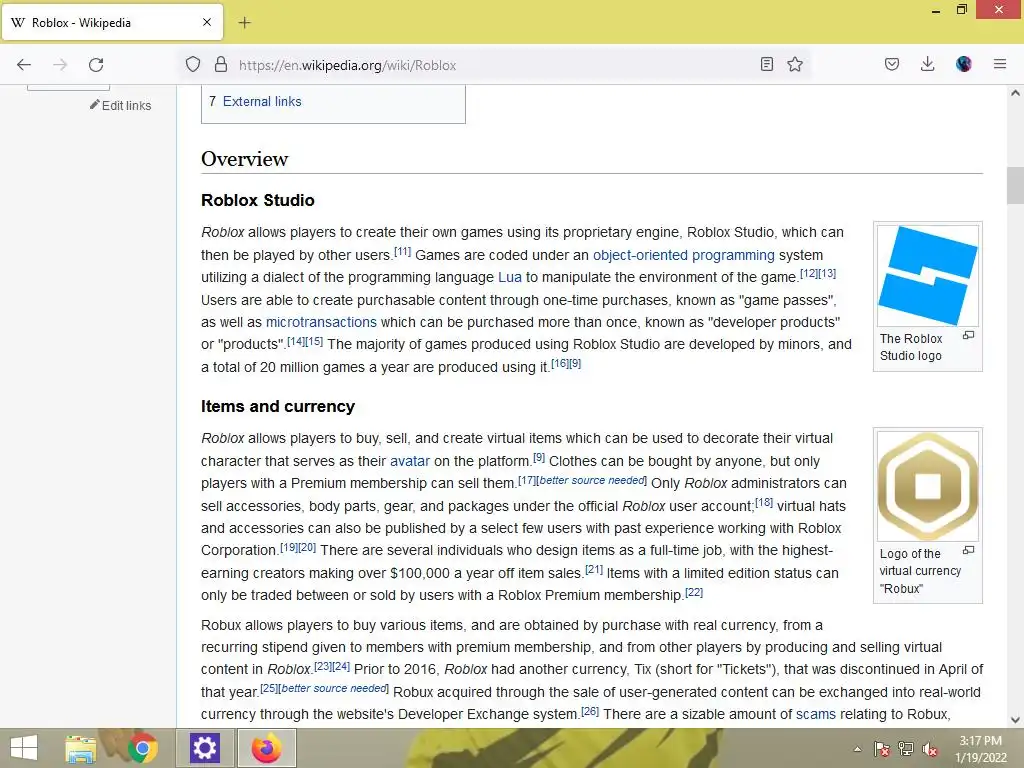The width and height of the screenshot is (1024, 768).
Task: Follow the scams link
Action: (x=815, y=714)
